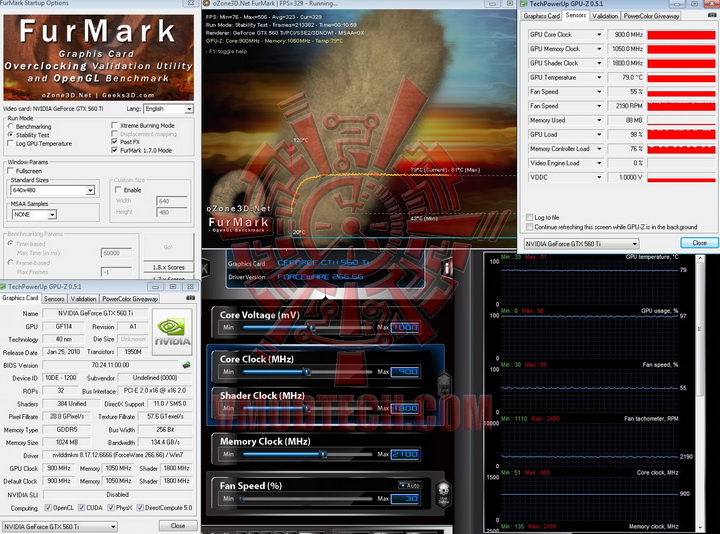Click BIOS Version value 70.24.11.00.00
The width and height of the screenshot is (720, 534).
click(110, 365)
